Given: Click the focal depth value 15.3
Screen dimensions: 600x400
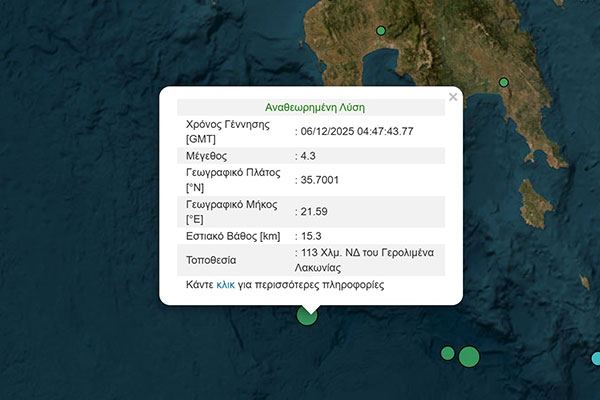Looking at the screenshot, I should click(x=312, y=236).
